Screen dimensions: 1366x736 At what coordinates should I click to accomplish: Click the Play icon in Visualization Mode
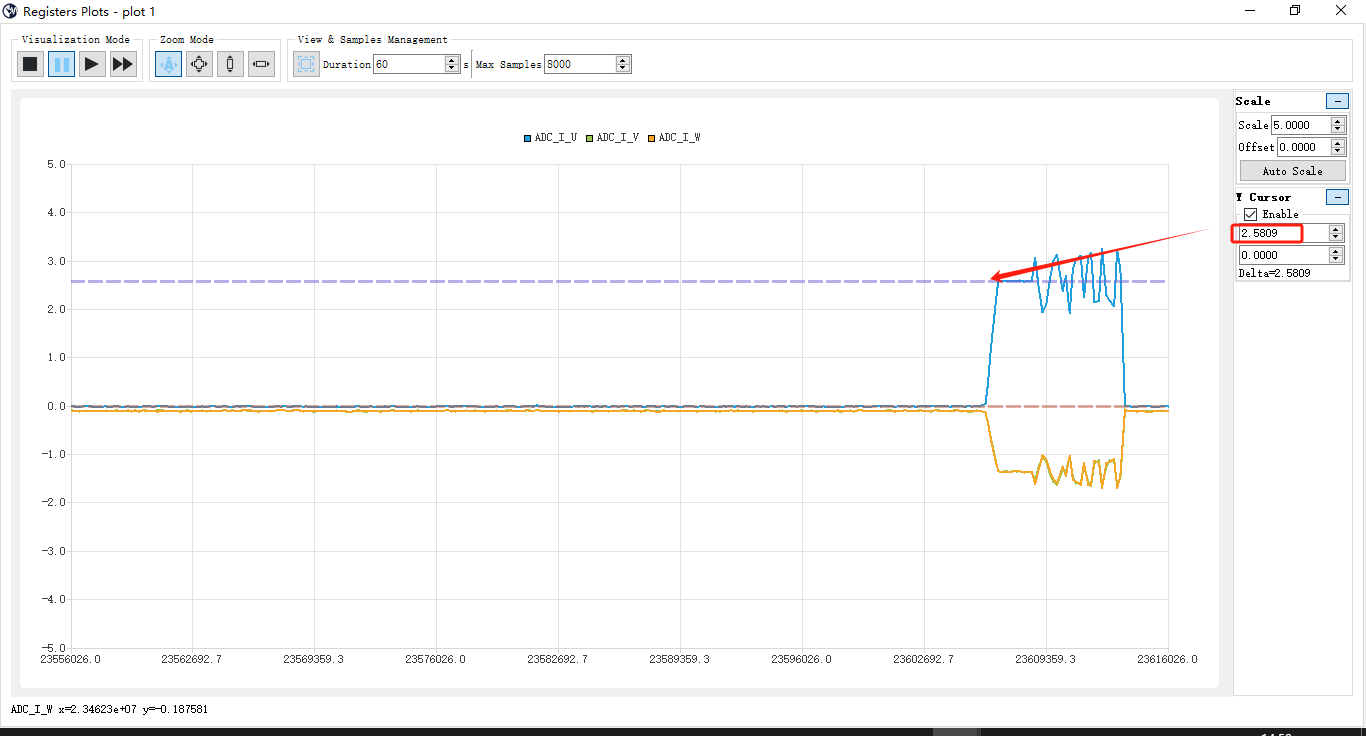(92, 63)
